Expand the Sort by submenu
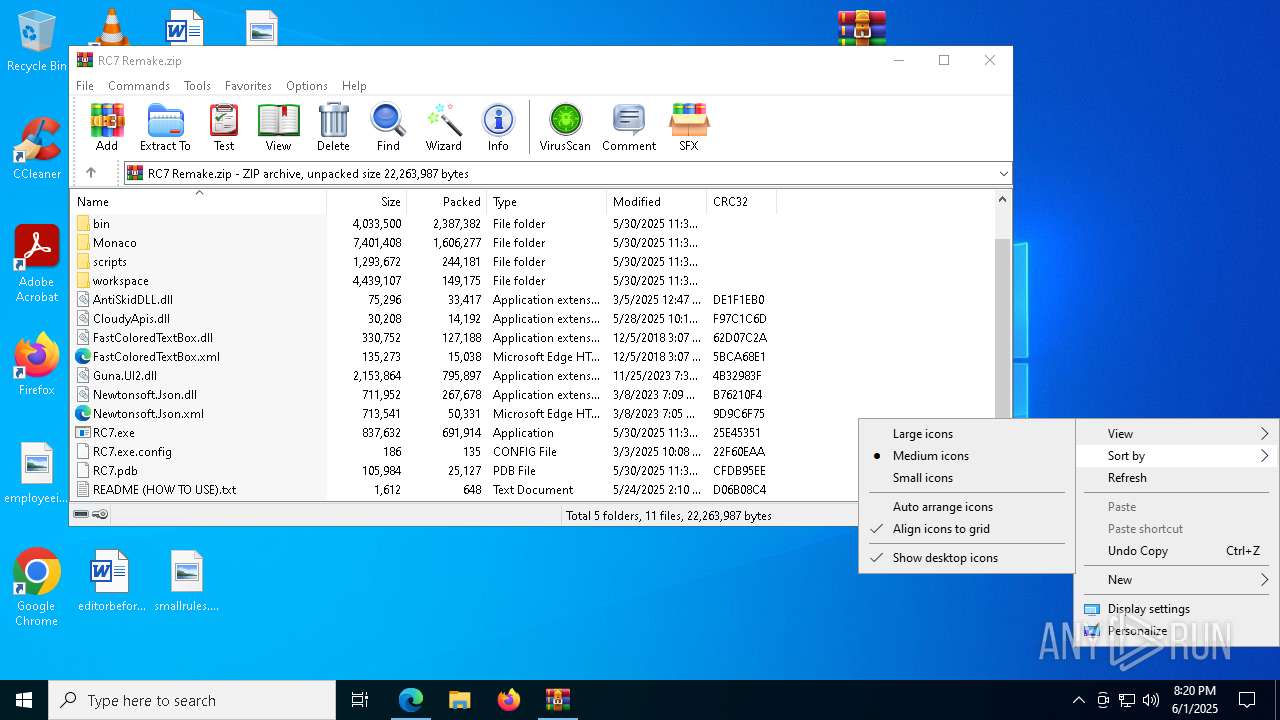1280x720 pixels. click(1177, 456)
